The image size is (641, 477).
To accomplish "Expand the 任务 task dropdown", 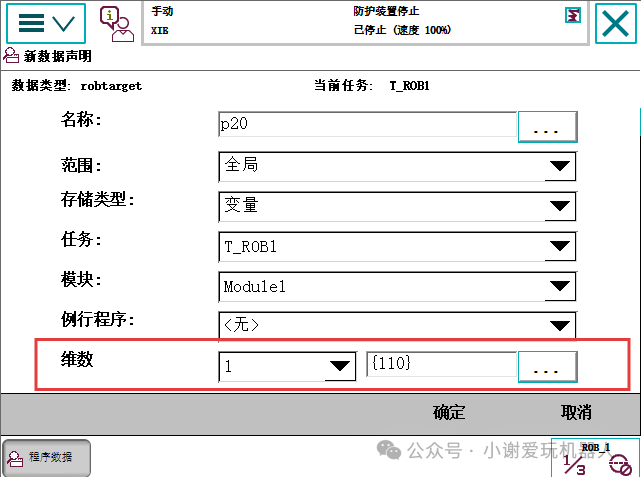I will [x=397, y=246].
